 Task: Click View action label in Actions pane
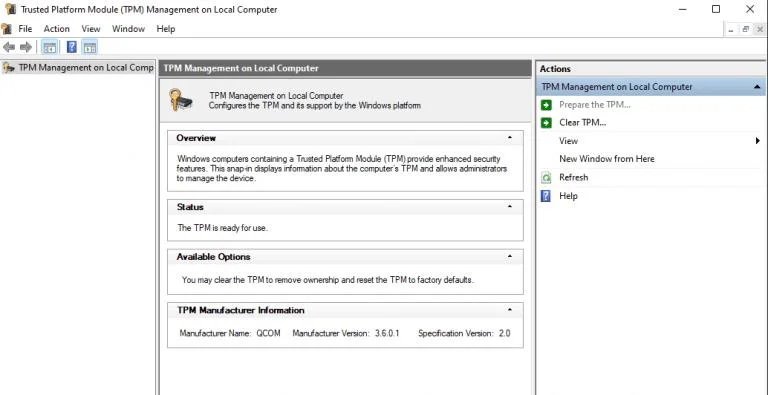click(568, 141)
